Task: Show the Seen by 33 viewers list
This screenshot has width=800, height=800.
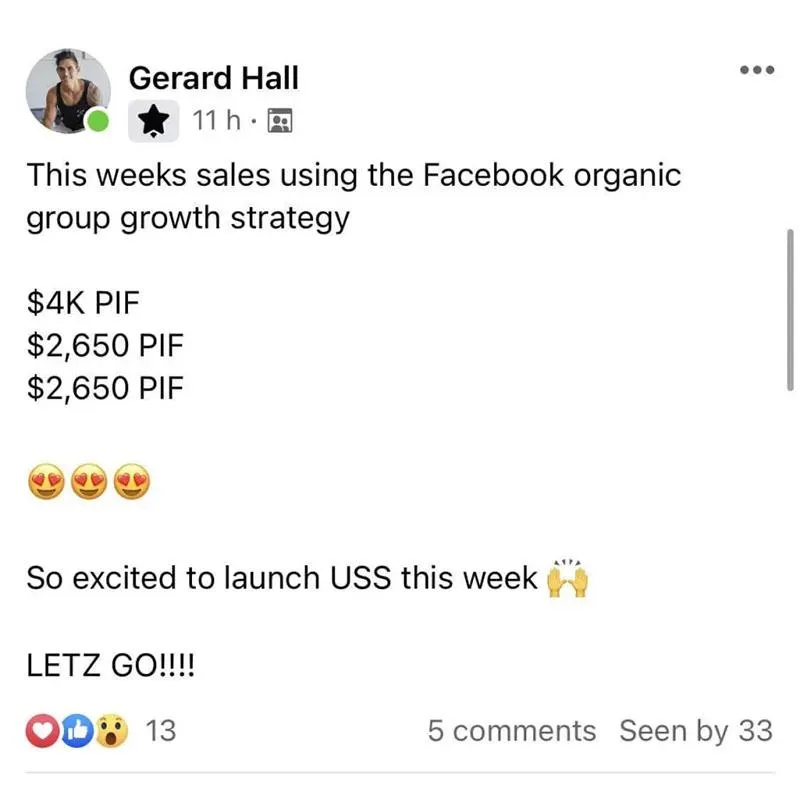Action: [x=696, y=731]
